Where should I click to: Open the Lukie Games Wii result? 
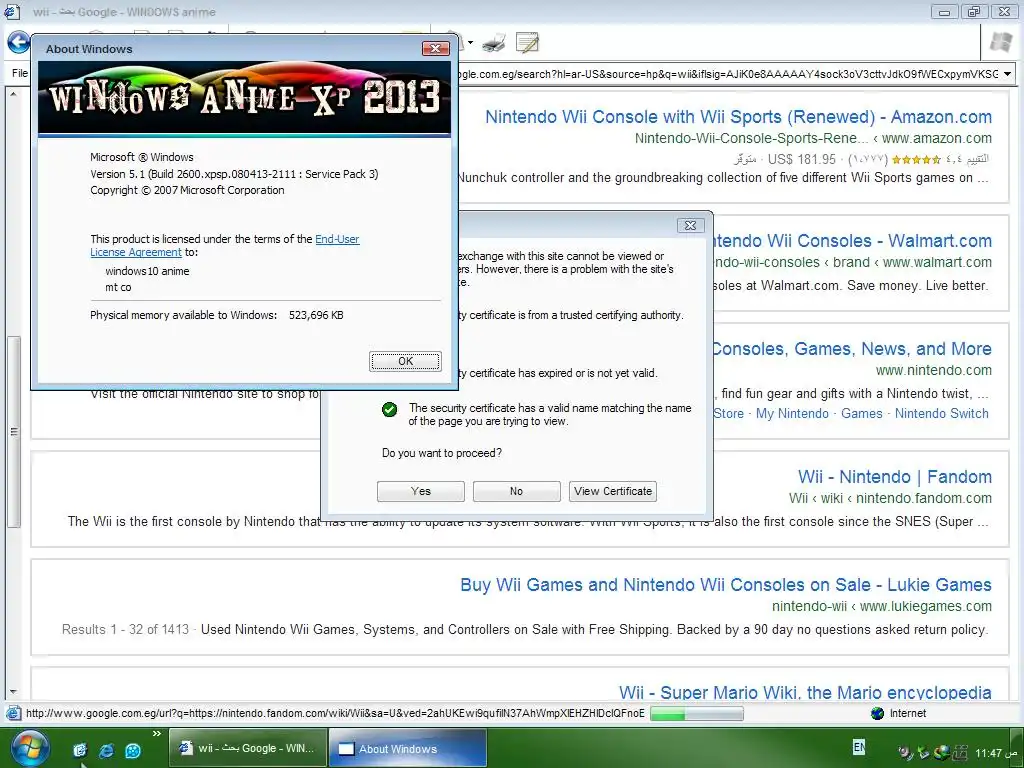(x=726, y=584)
